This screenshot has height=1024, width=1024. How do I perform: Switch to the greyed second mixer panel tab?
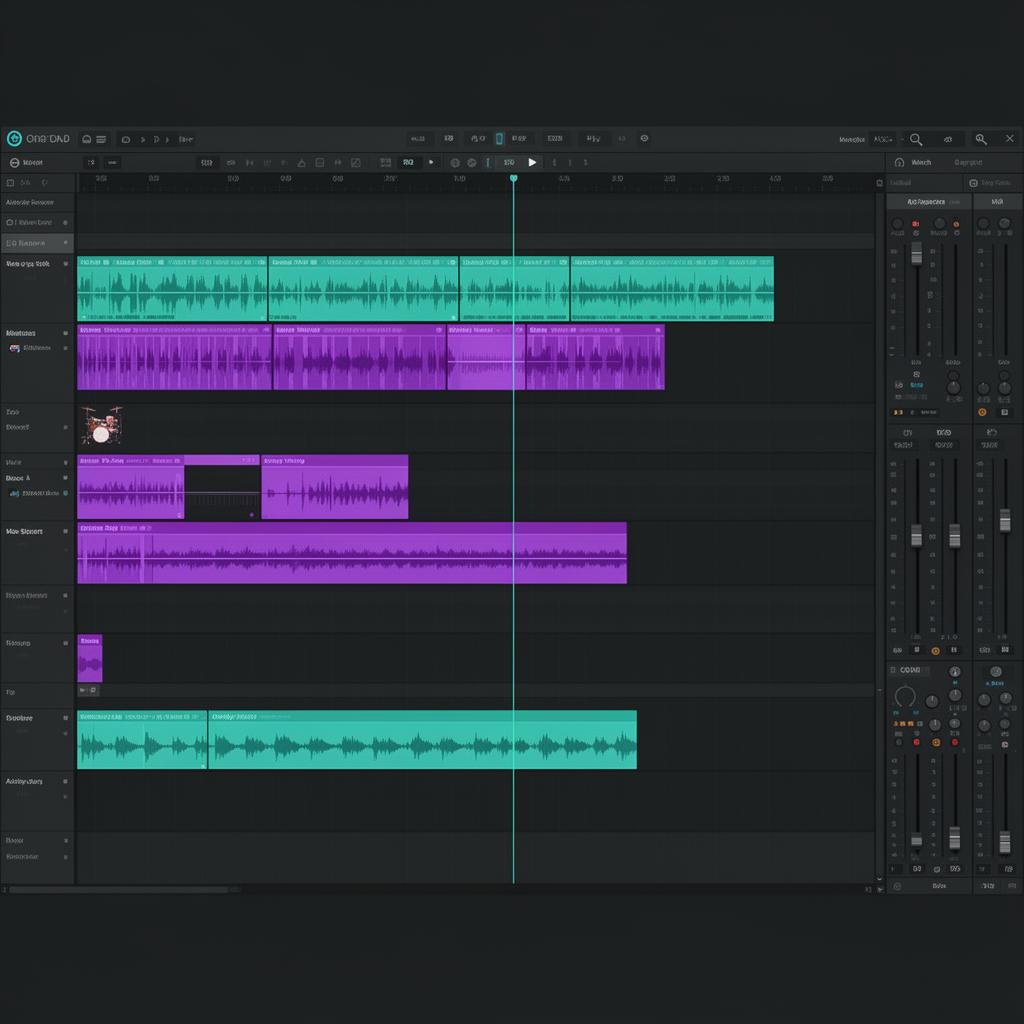click(x=968, y=162)
